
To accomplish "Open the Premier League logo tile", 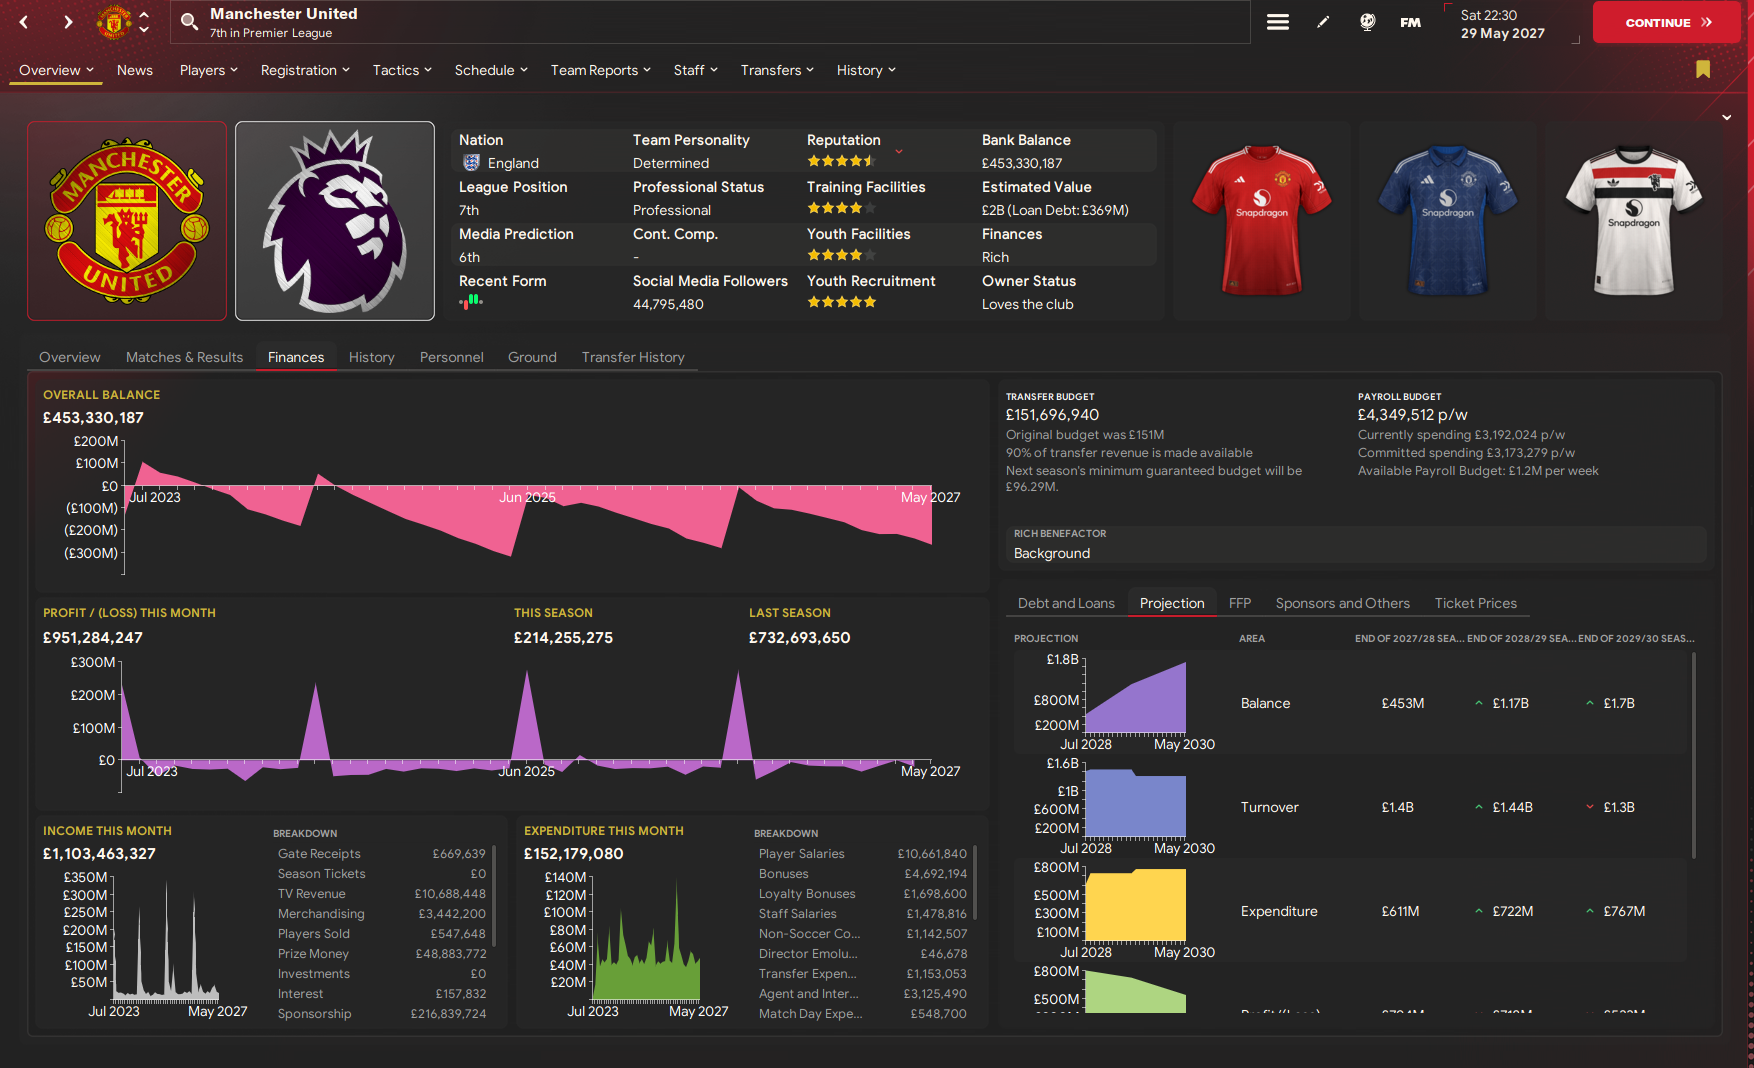I will pyautogui.click(x=335, y=221).
